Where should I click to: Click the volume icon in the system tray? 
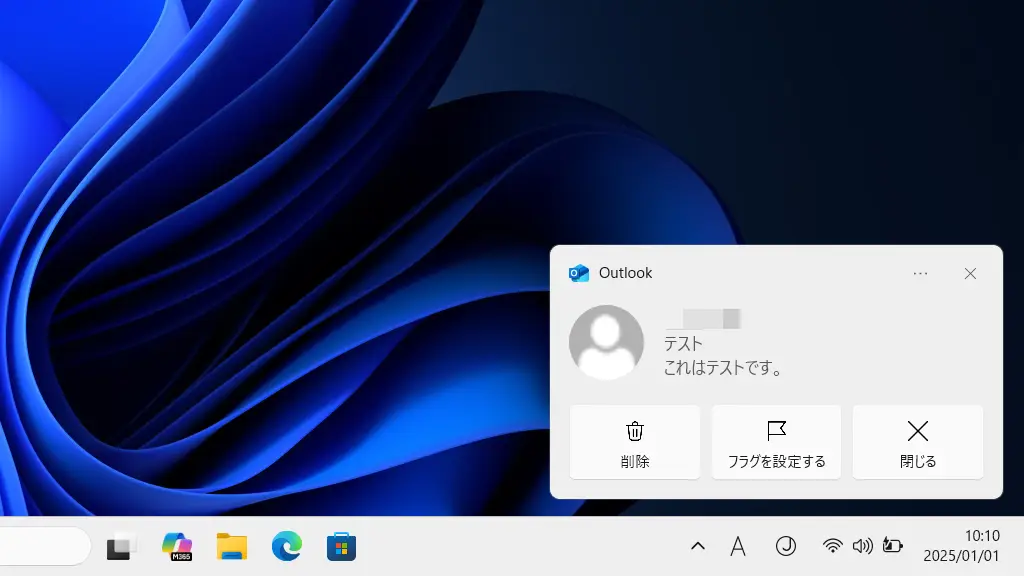863,546
